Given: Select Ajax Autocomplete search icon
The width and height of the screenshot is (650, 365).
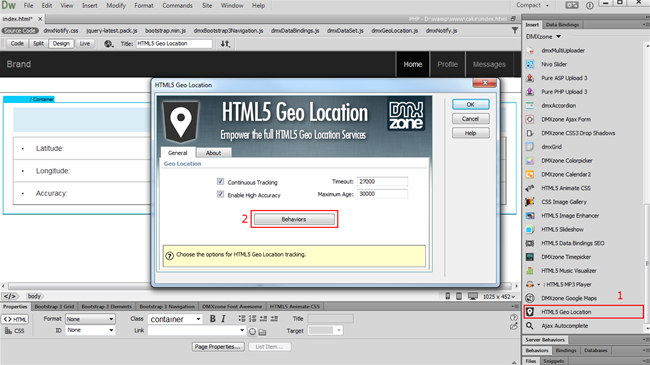Looking at the screenshot, I should click(530, 326).
